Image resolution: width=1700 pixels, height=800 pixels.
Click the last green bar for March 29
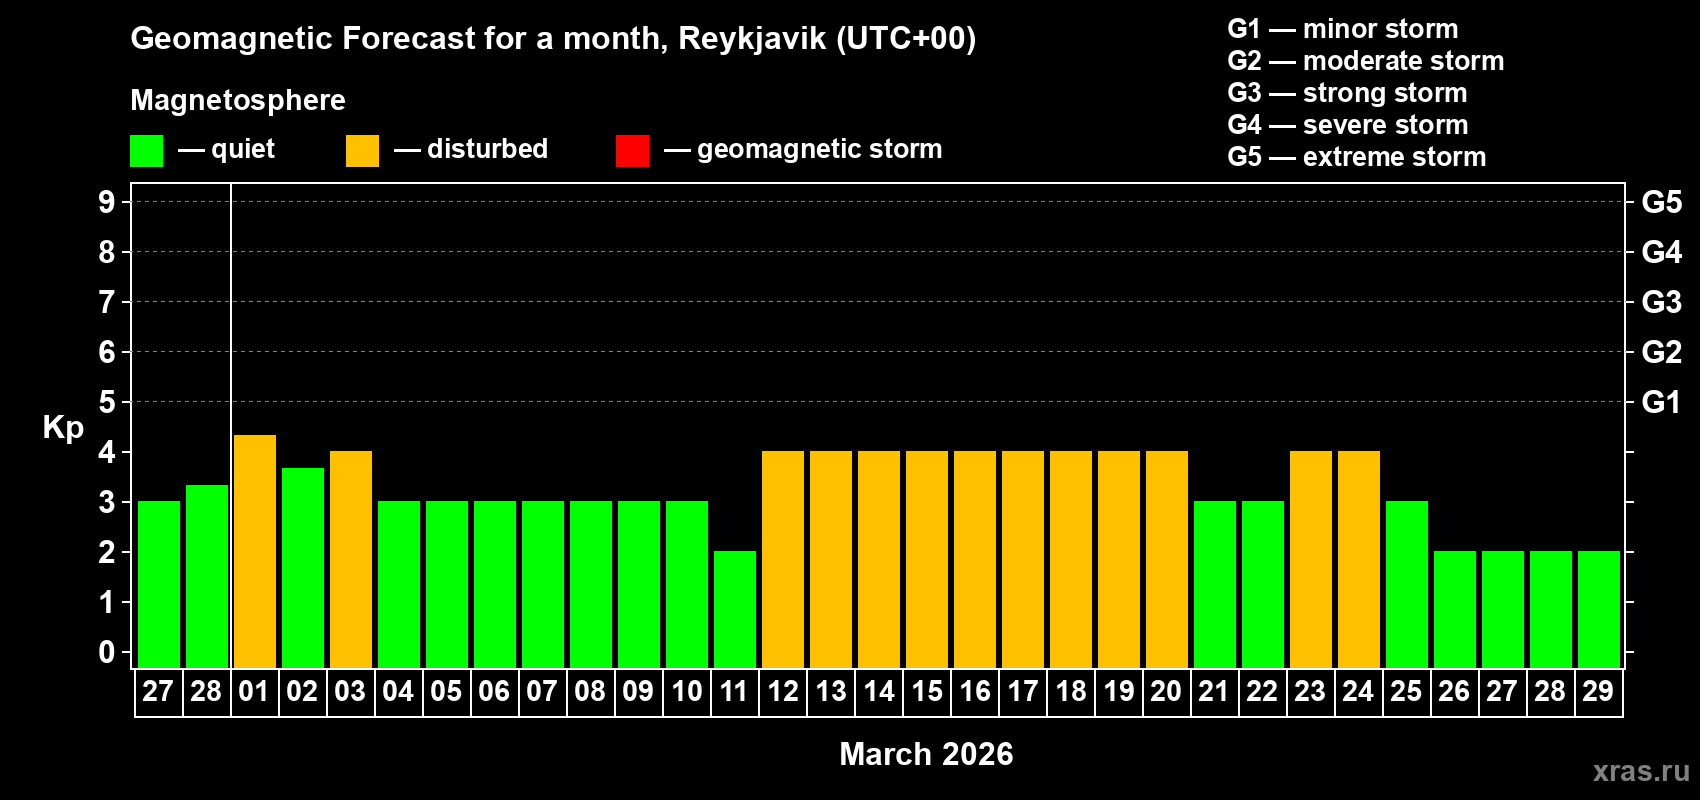1599,609
